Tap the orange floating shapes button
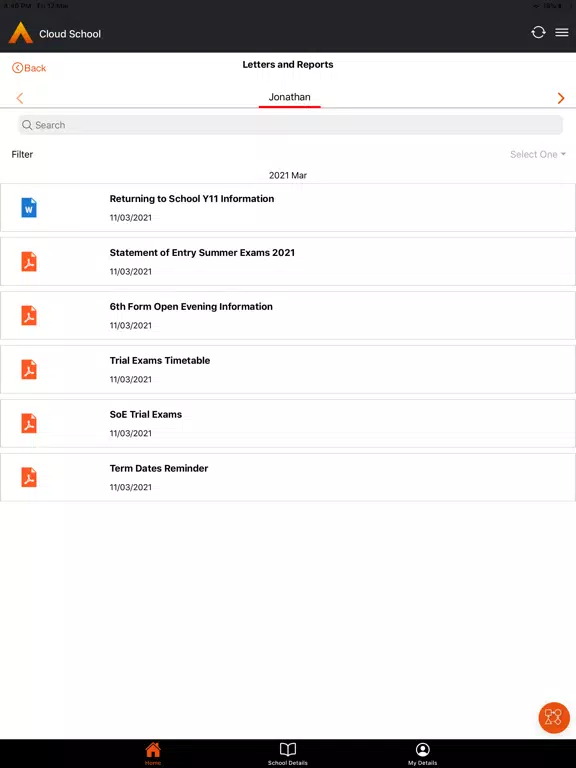Image resolution: width=576 pixels, height=768 pixels. pos(554,718)
